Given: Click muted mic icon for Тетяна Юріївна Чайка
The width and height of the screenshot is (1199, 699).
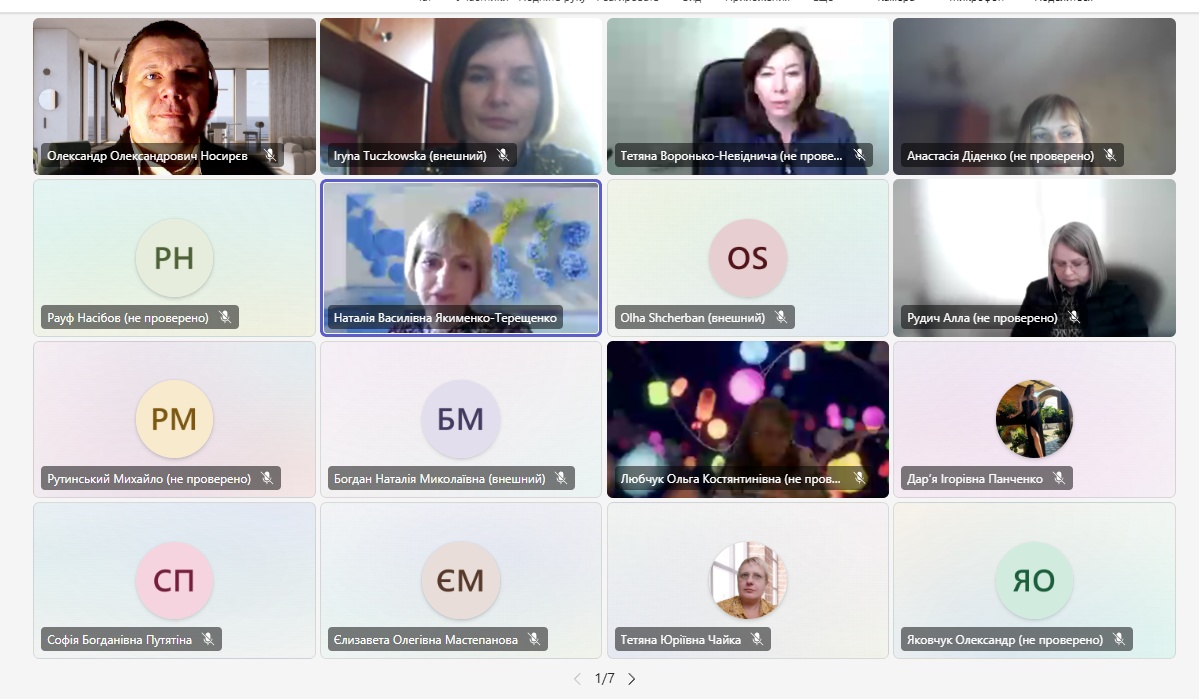Looking at the screenshot, I should coord(757,639).
